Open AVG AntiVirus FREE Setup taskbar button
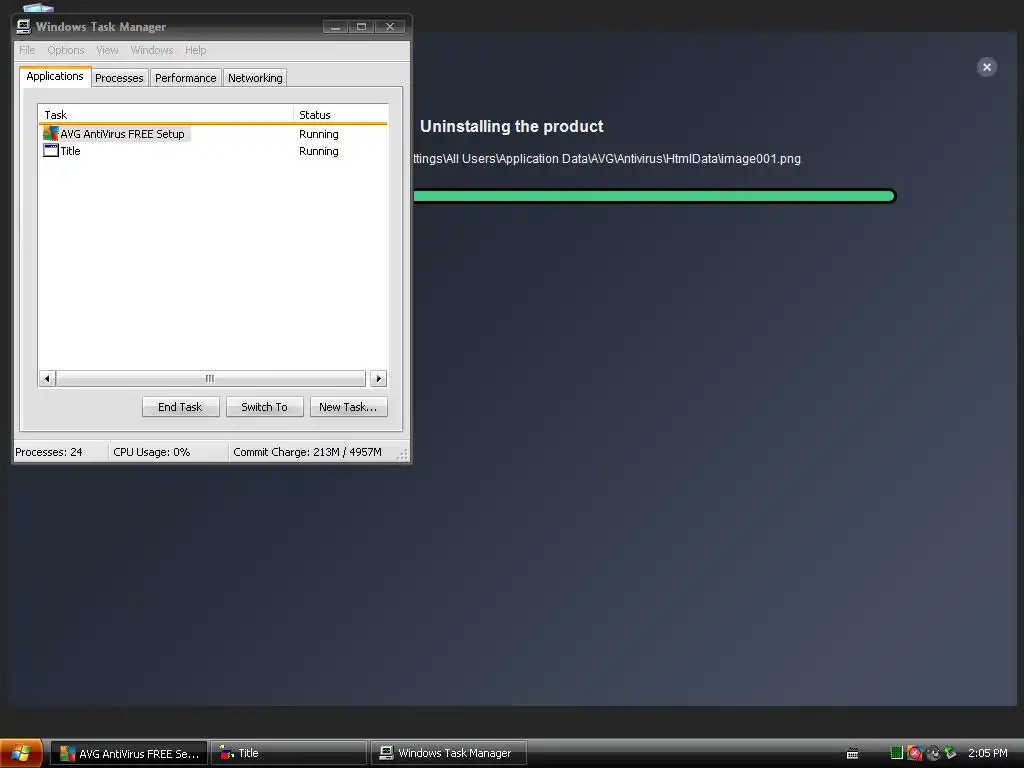 (x=129, y=754)
